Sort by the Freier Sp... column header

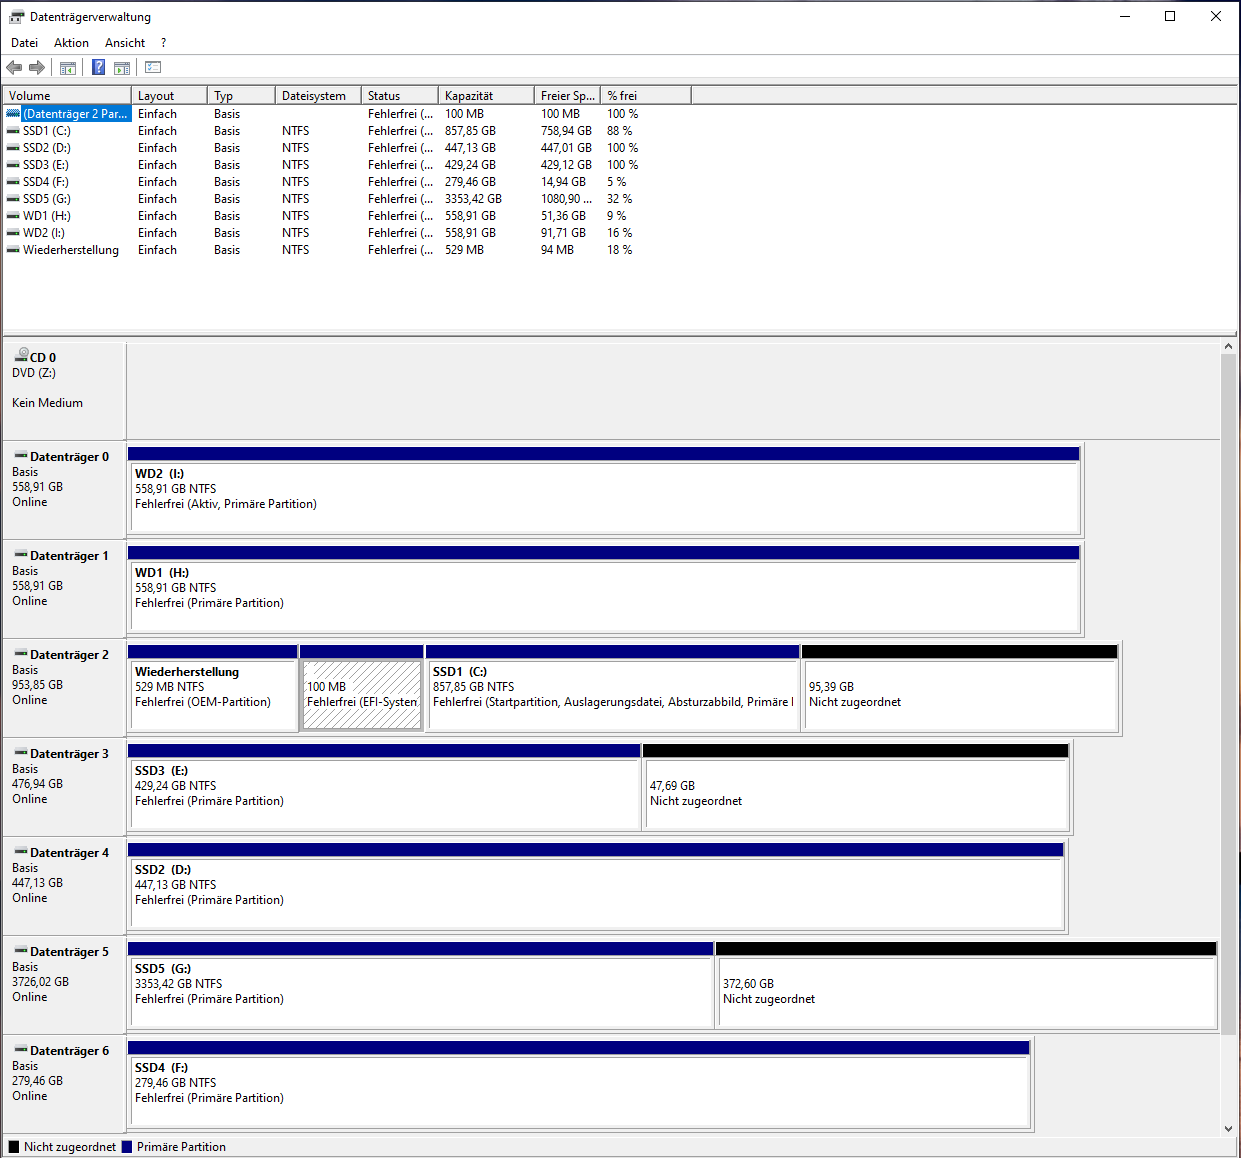[x=568, y=96]
